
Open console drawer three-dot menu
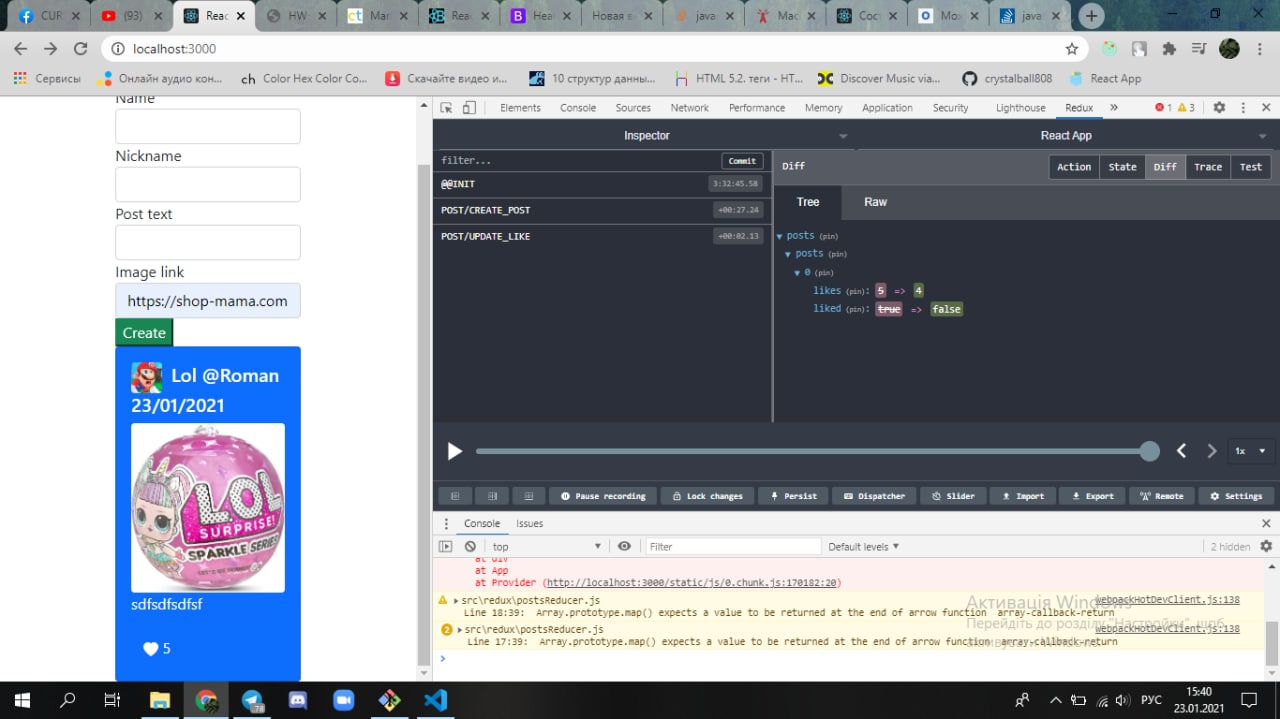(447, 523)
